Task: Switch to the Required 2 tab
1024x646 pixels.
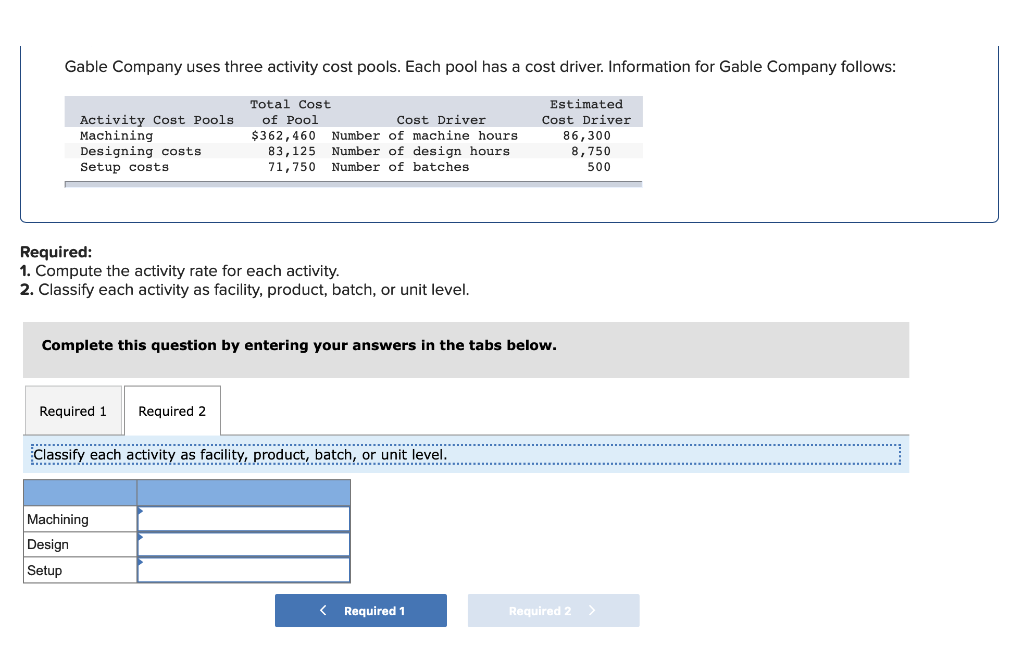Action: pos(171,410)
